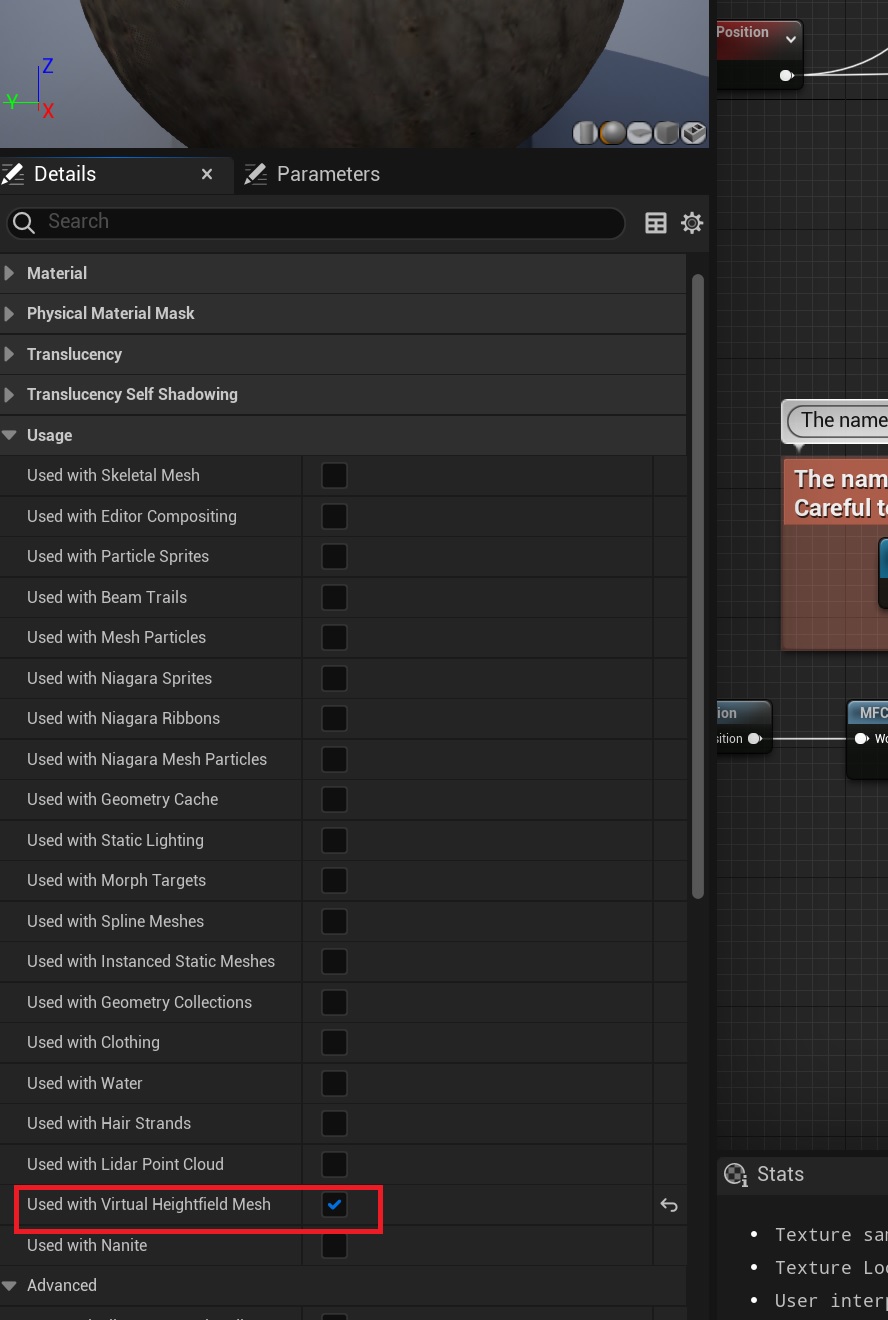The image size is (888, 1320).
Task: Open the Position node dropdown chevron
Action: coord(791,39)
